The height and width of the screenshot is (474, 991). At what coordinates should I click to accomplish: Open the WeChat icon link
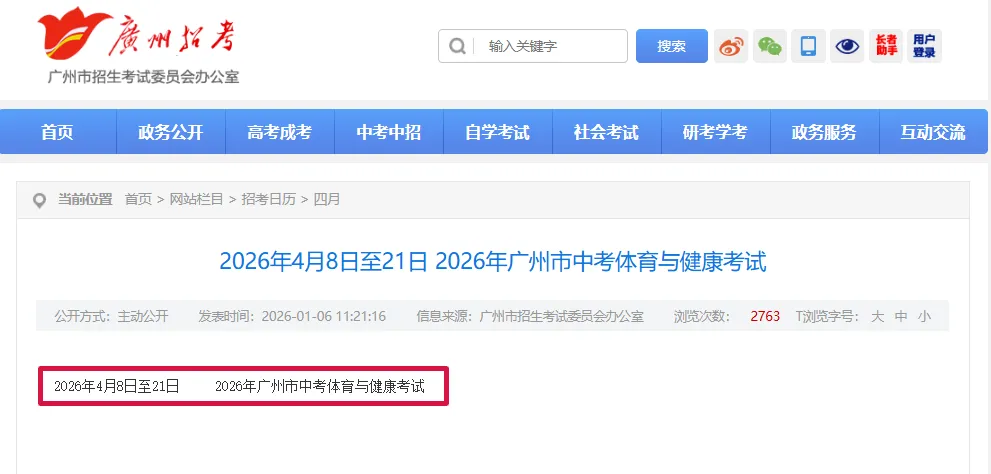[x=770, y=46]
